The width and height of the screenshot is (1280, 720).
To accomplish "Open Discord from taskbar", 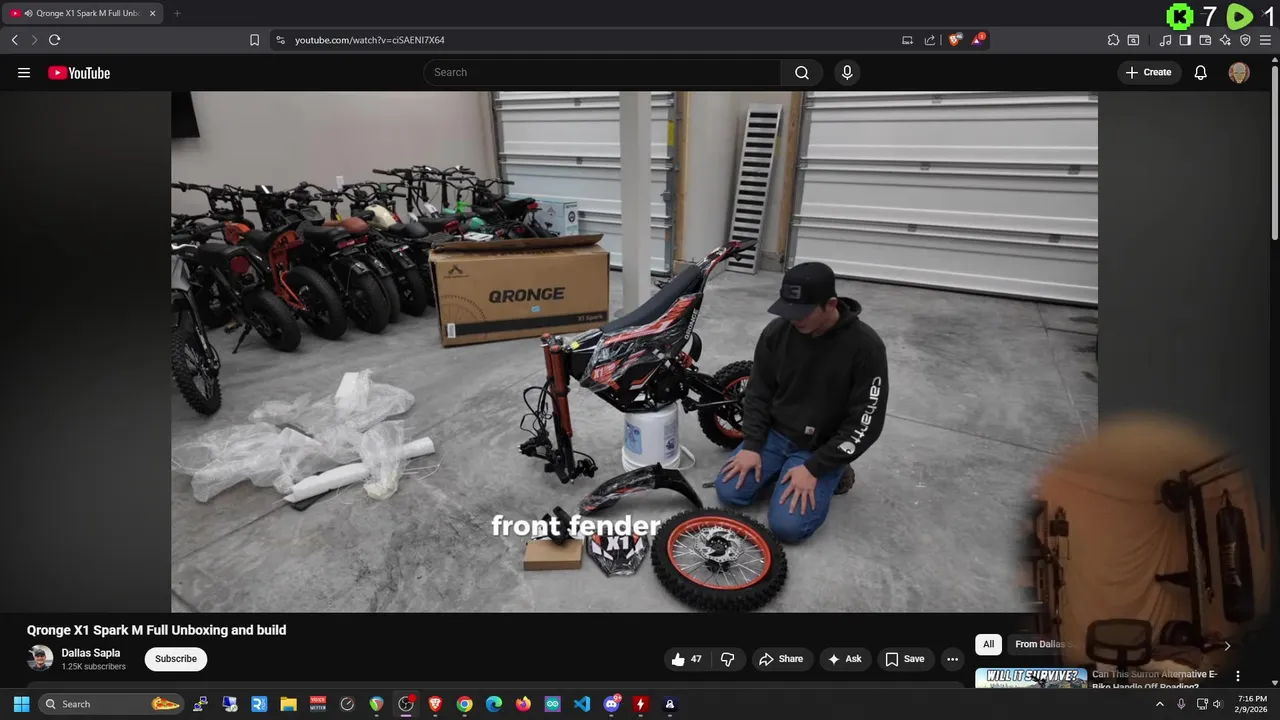I will tap(611, 704).
